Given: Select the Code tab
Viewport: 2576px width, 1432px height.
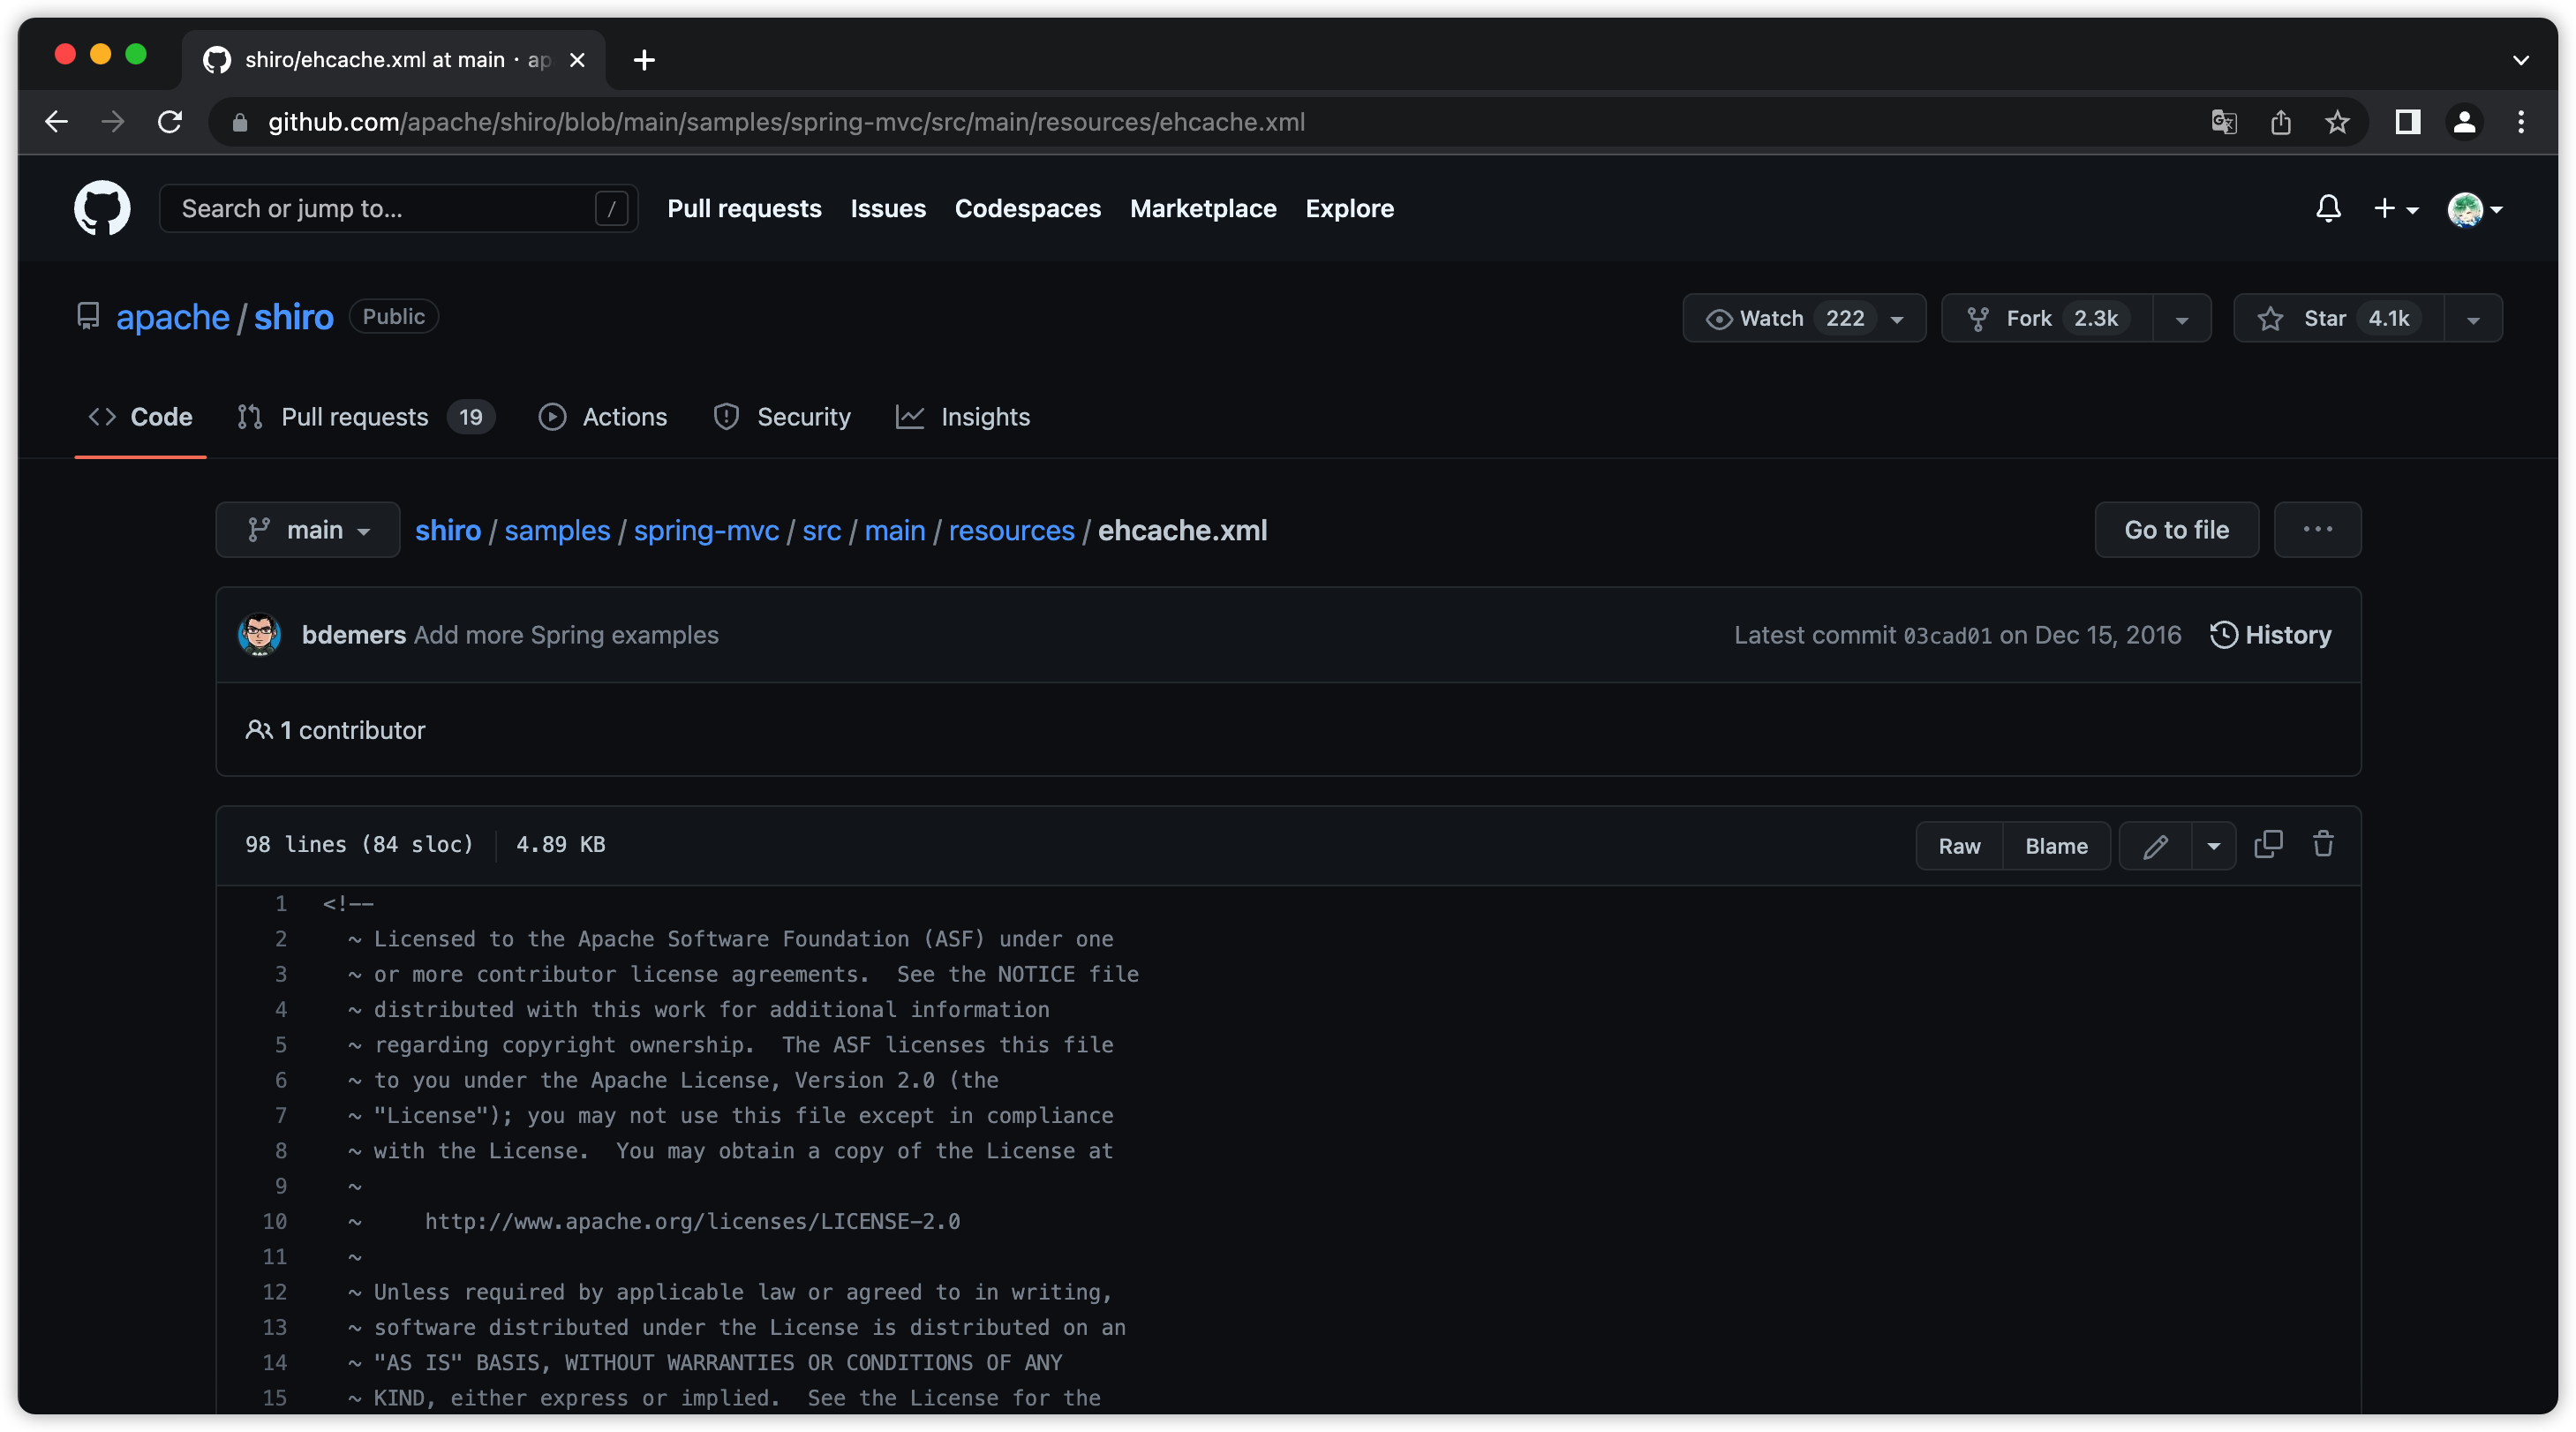Looking at the screenshot, I should tap(140, 416).
